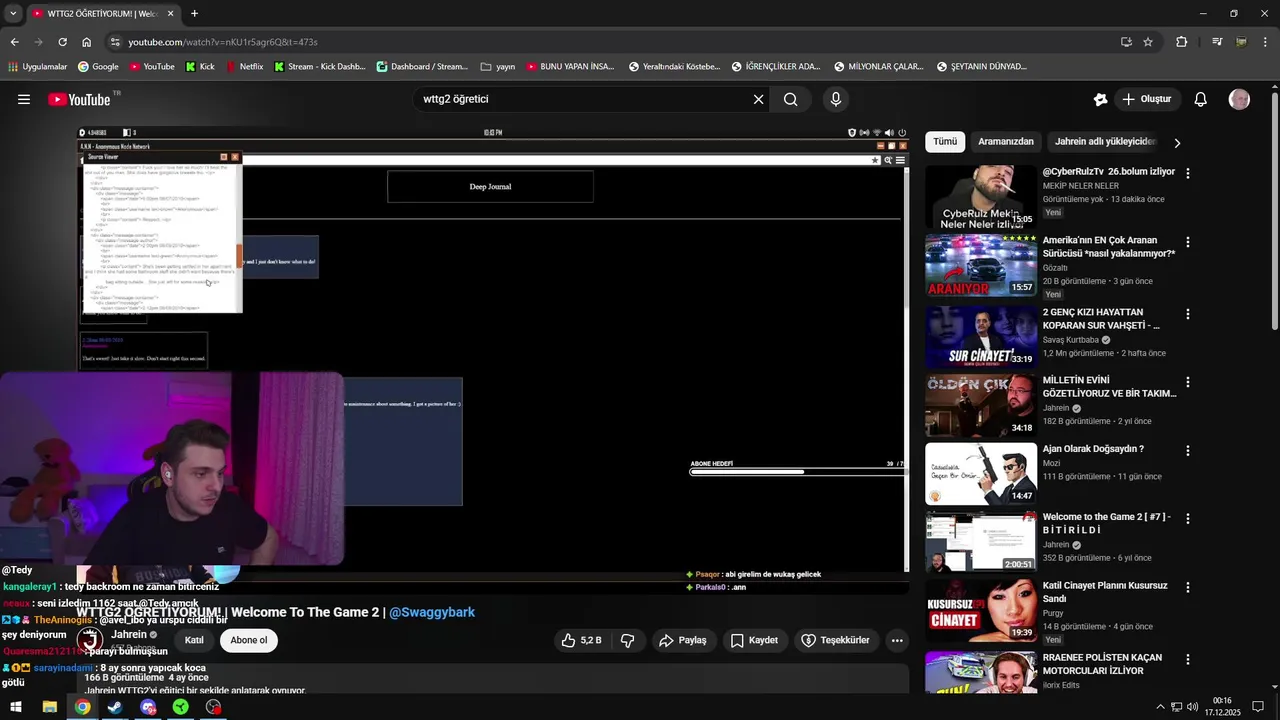1280x720 pixels.
Task: Select the Tümü filter chip
Action: pyautogui.click(x=945, y=142)
